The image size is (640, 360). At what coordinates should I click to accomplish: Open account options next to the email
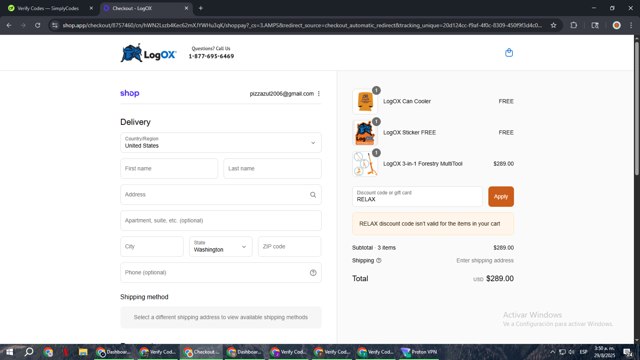tap(319, 93)
